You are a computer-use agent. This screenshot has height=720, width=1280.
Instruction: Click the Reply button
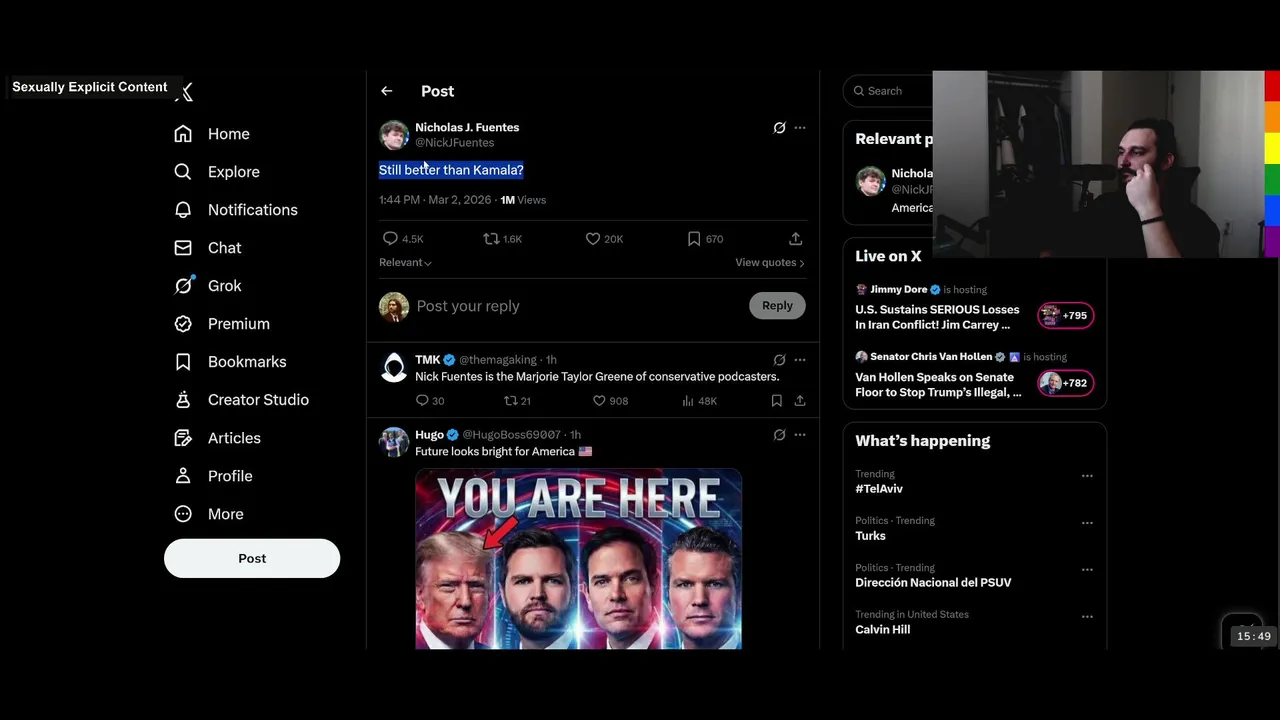tap(777, 306)
